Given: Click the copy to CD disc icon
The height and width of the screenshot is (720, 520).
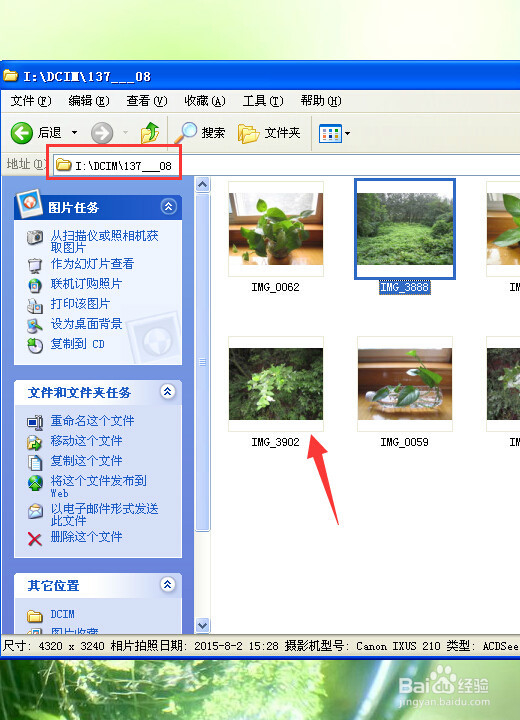Looking at the screenshot, I should tap(35, 345).
